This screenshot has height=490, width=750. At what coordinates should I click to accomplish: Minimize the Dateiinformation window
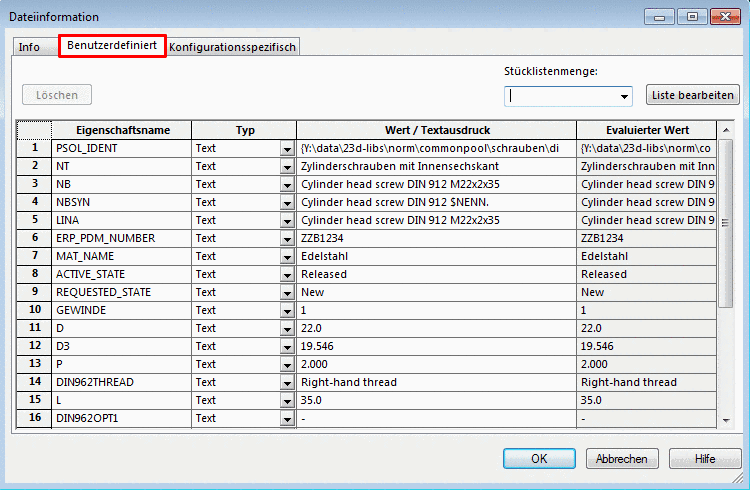pos(660,17)
